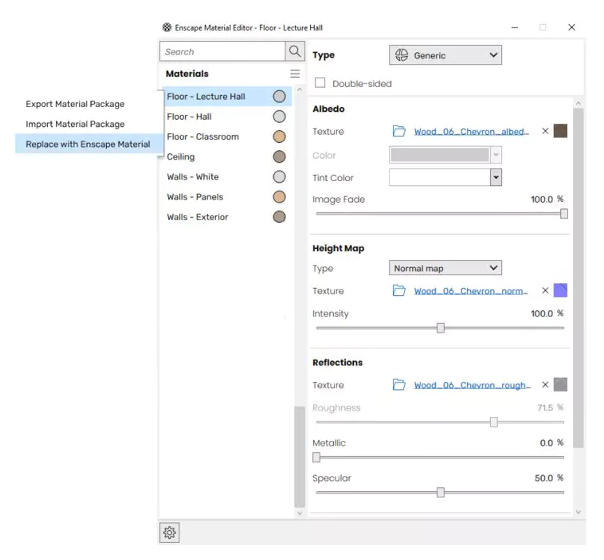The image size is (604, 560).
Task: Open folder icon for Albedo texture
Action: point(399,131)
